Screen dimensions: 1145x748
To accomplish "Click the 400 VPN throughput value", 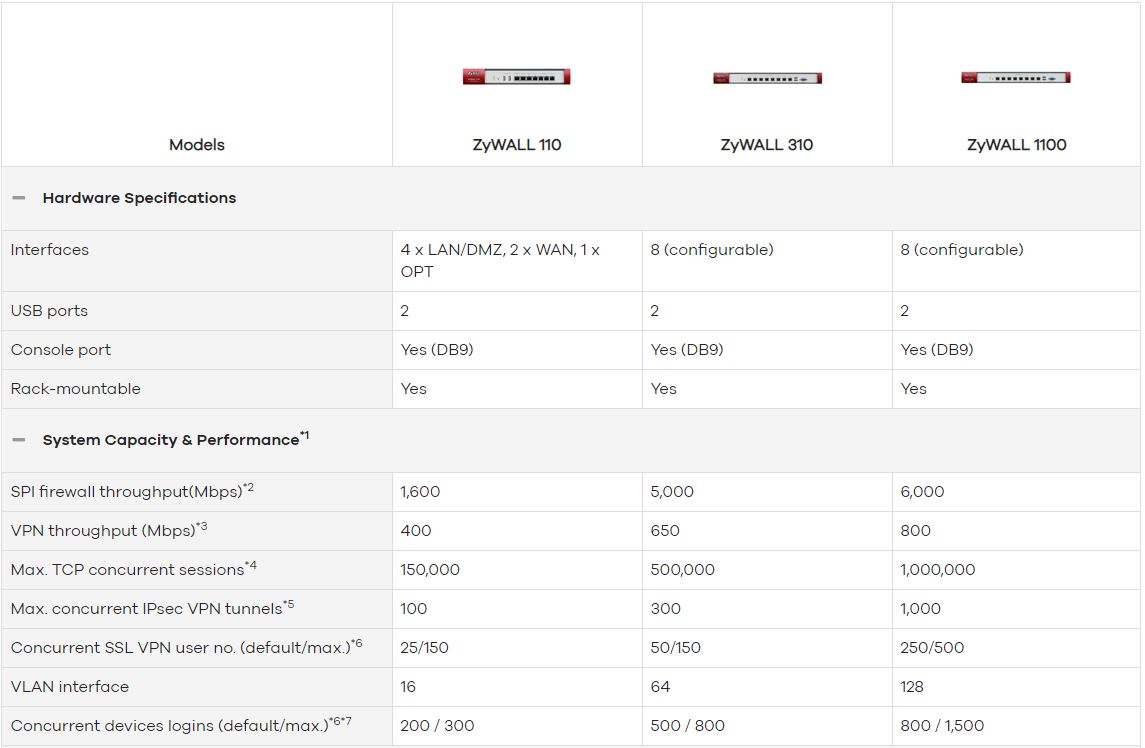I will [416, 530].
